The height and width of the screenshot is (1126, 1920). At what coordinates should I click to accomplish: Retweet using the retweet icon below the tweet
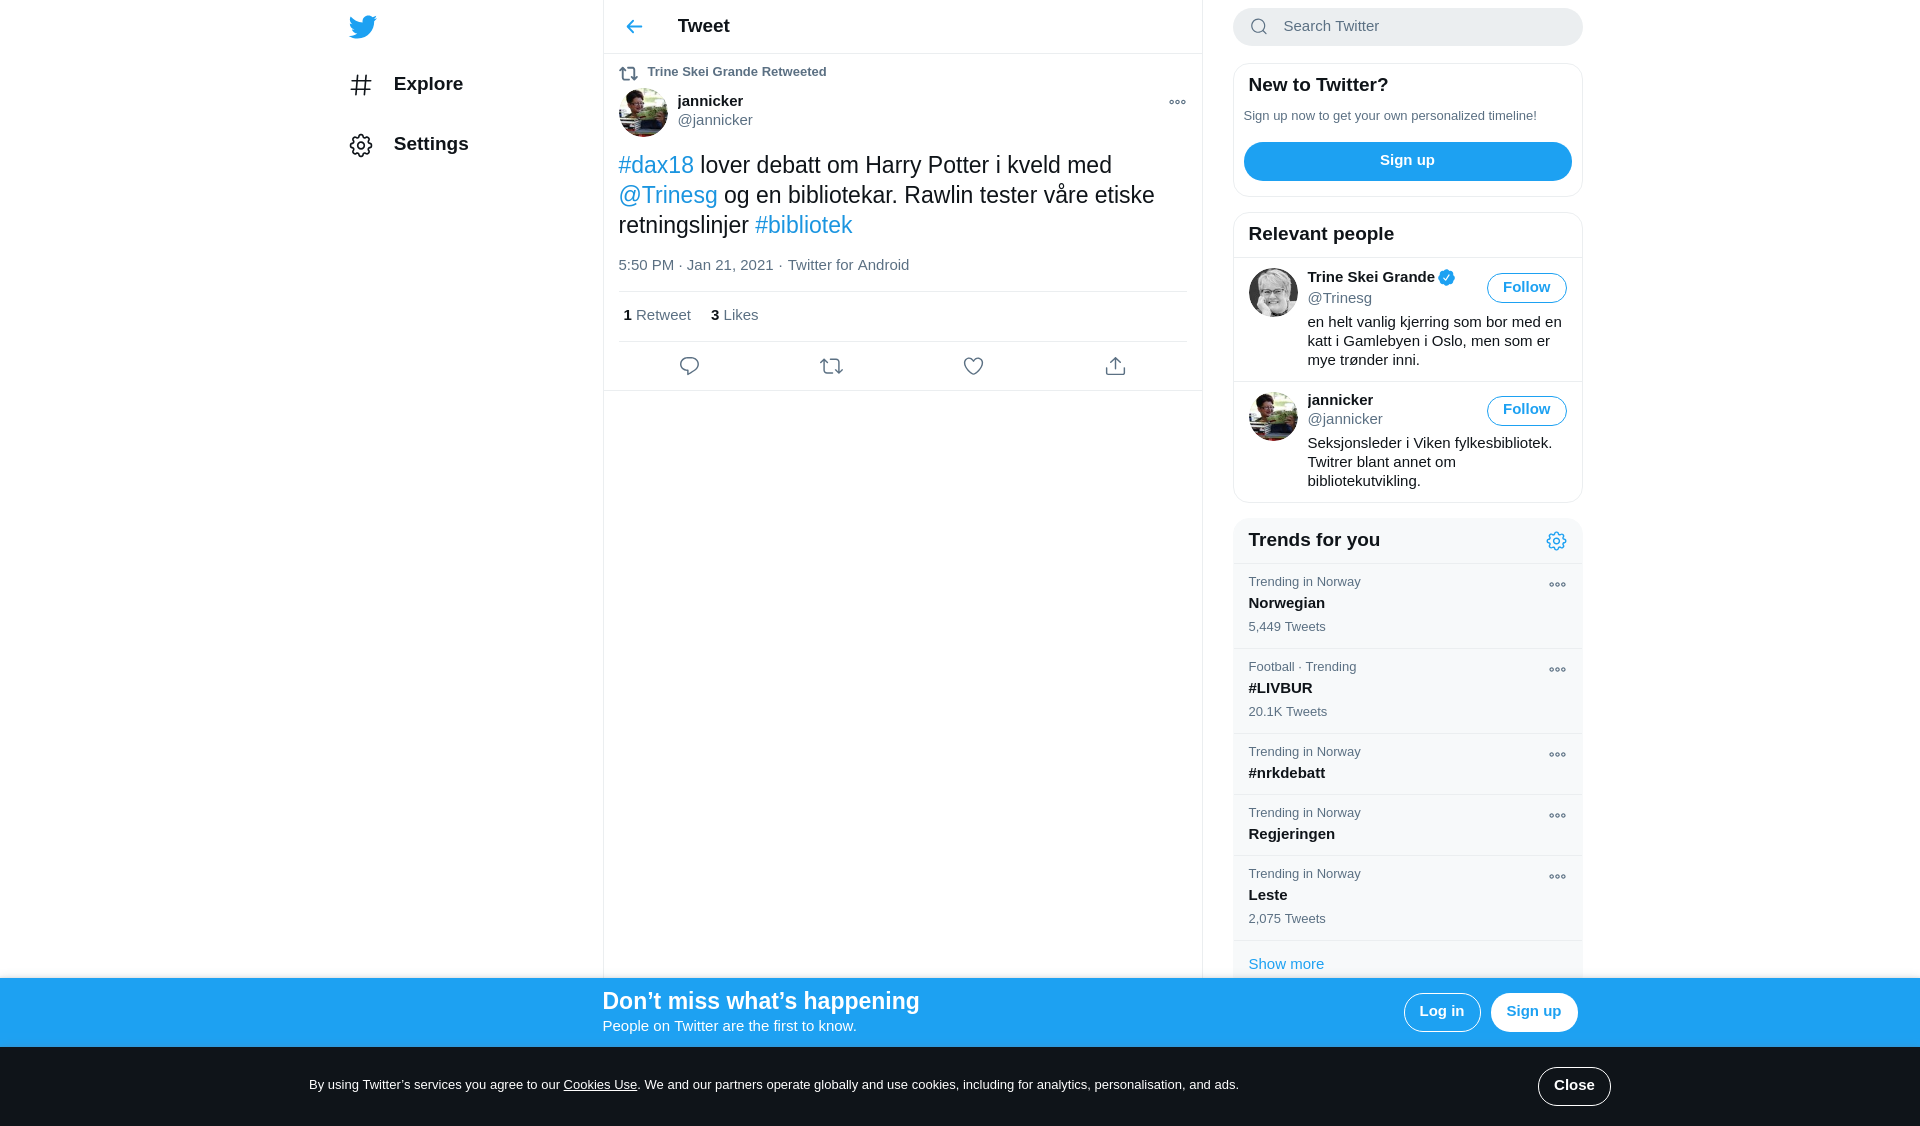[x=831, y=366]
